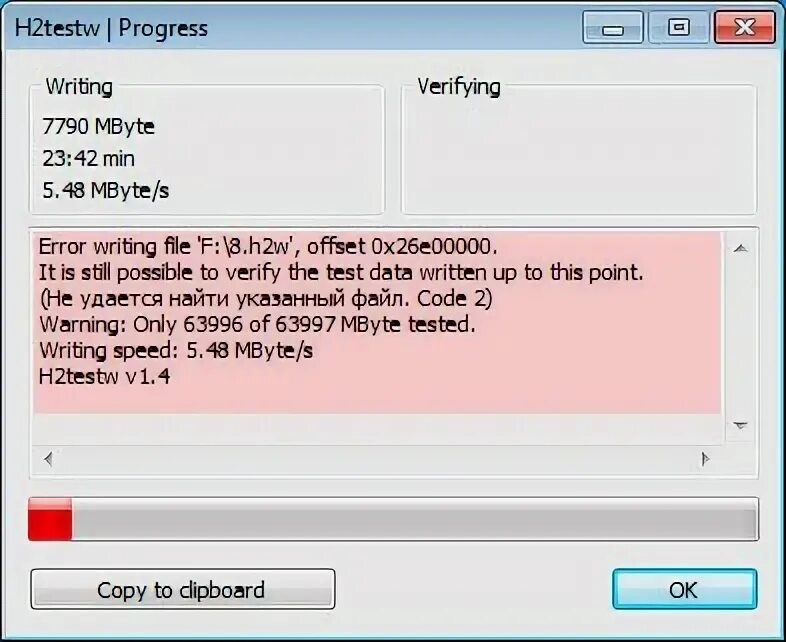This screenshot has height=642, width=786.
Task: Click the log's scroll down arrow
Action: (x=740, y=425)
